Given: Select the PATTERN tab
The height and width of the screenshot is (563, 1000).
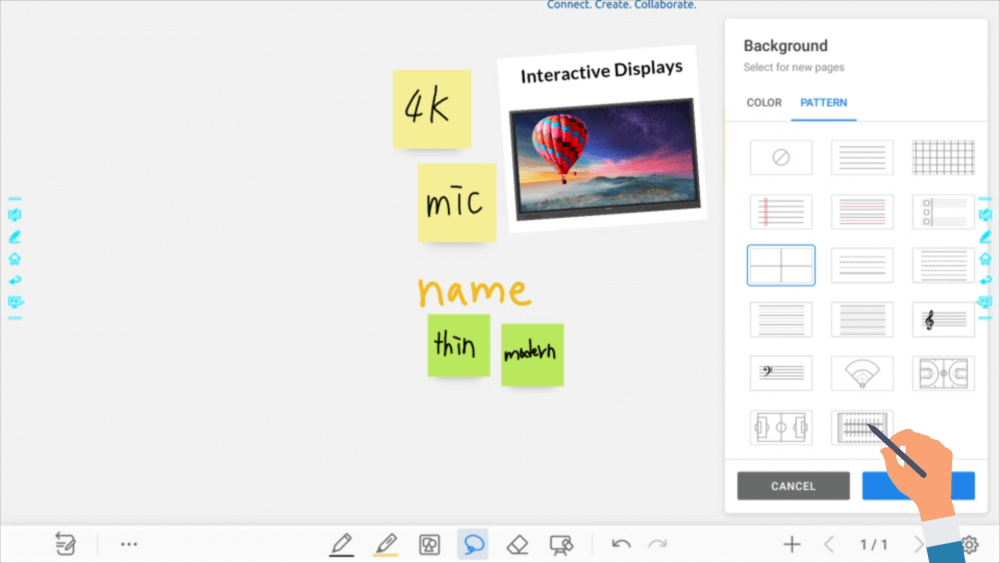Looking at the screenshot, I should [x=823, y=103].
